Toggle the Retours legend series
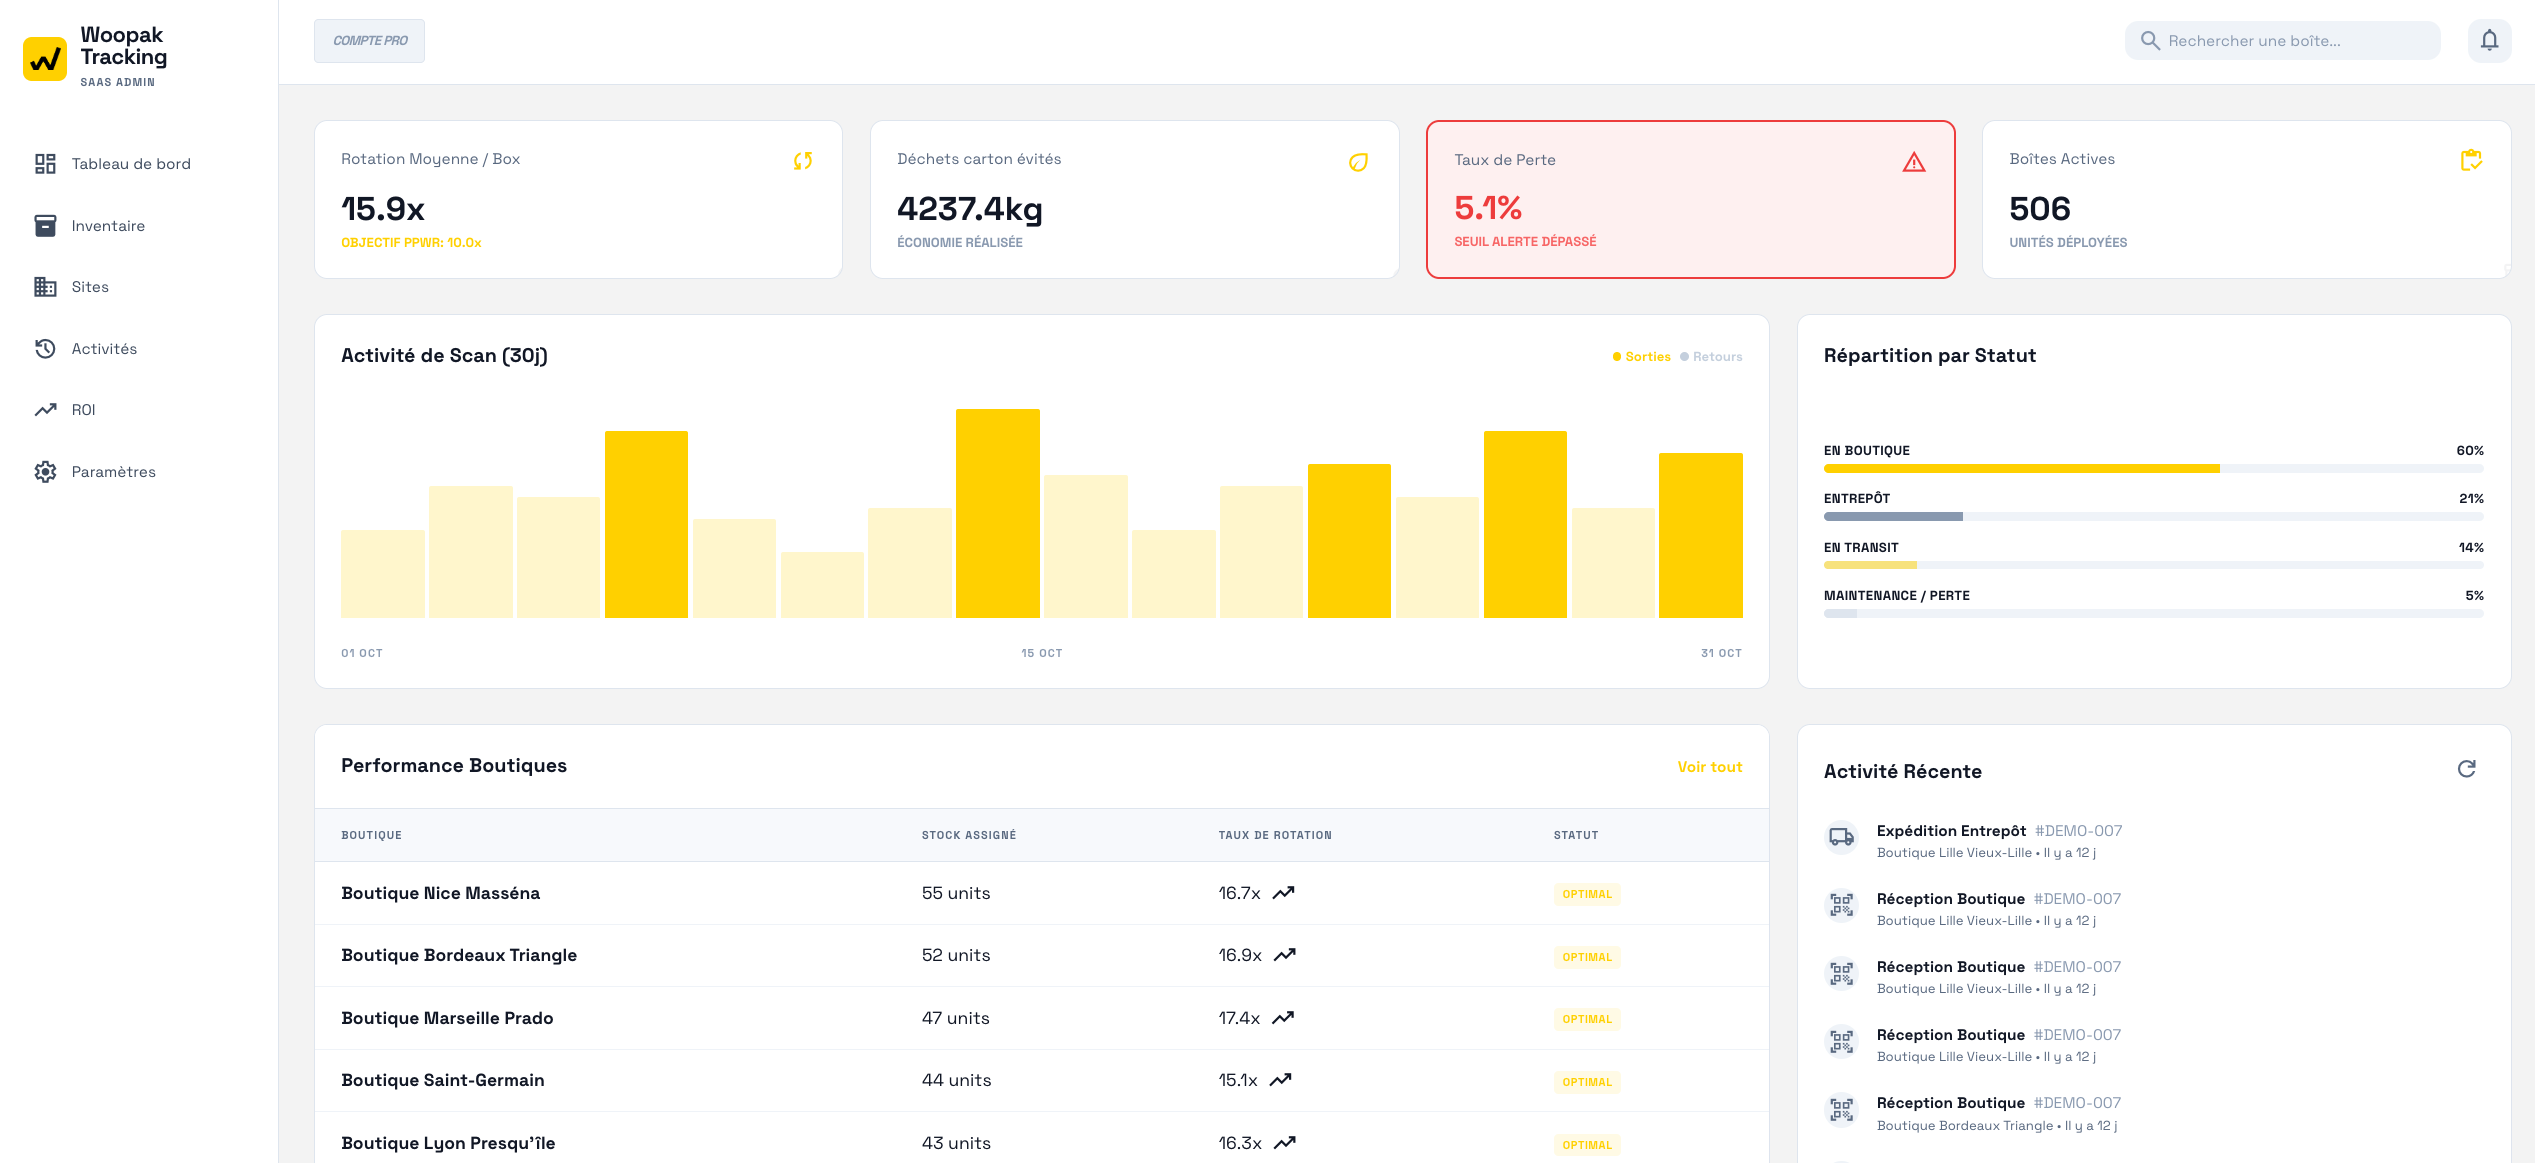 1711,357
